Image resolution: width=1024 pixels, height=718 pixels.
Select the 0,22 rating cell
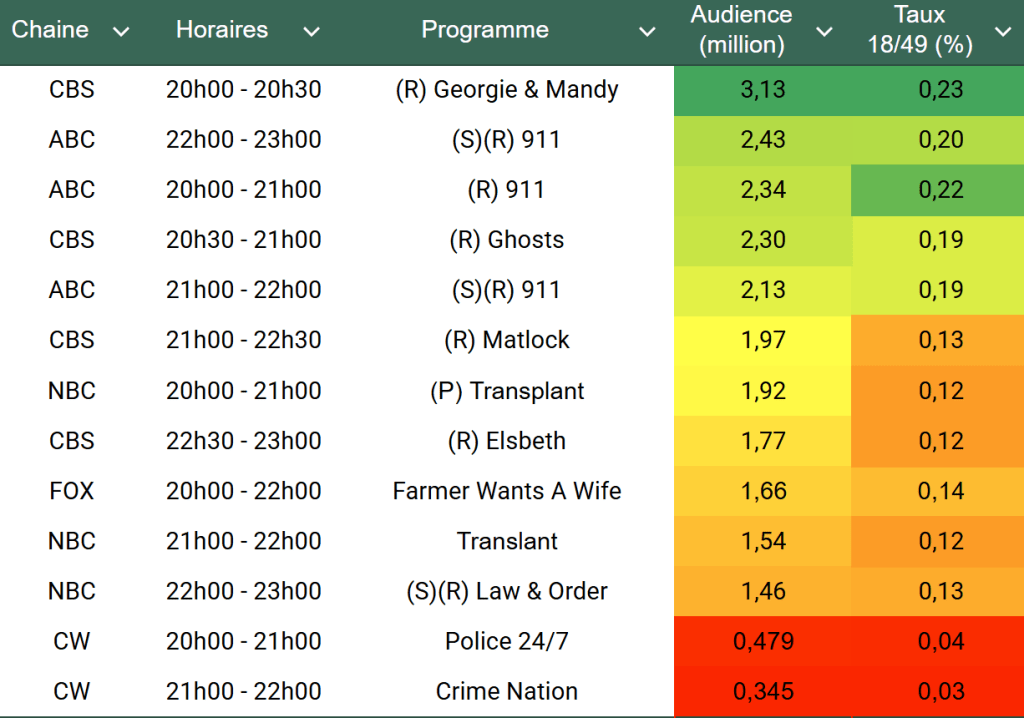coord(940,190)
